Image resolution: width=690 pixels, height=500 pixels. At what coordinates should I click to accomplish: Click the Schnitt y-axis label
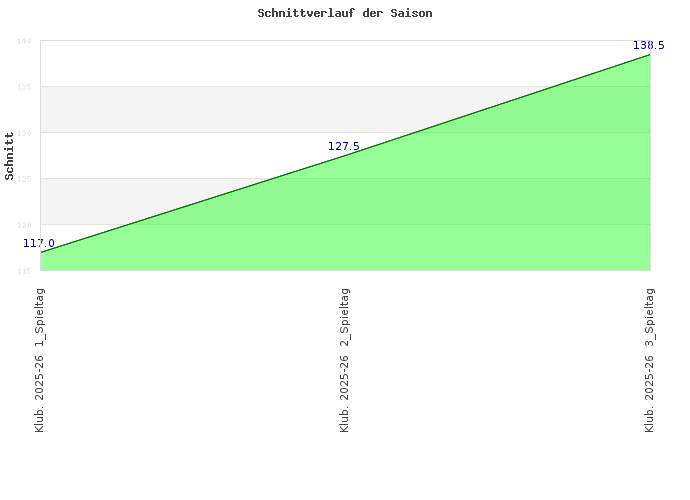[x=10, y=156]
